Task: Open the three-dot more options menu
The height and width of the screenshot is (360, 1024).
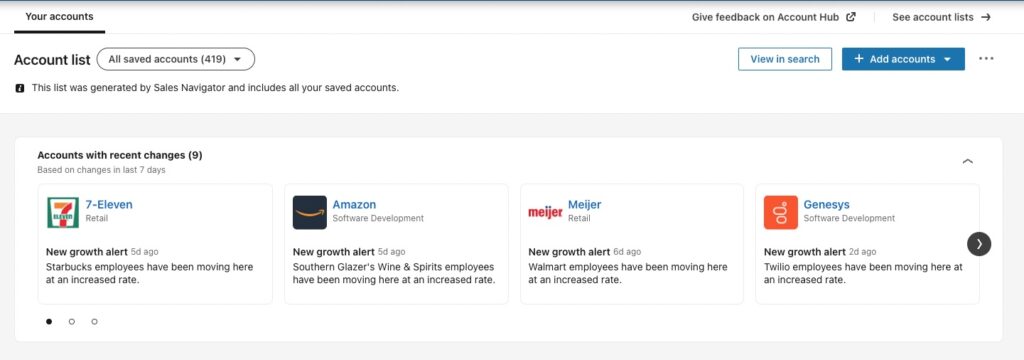Action: [x=986, y=59]
